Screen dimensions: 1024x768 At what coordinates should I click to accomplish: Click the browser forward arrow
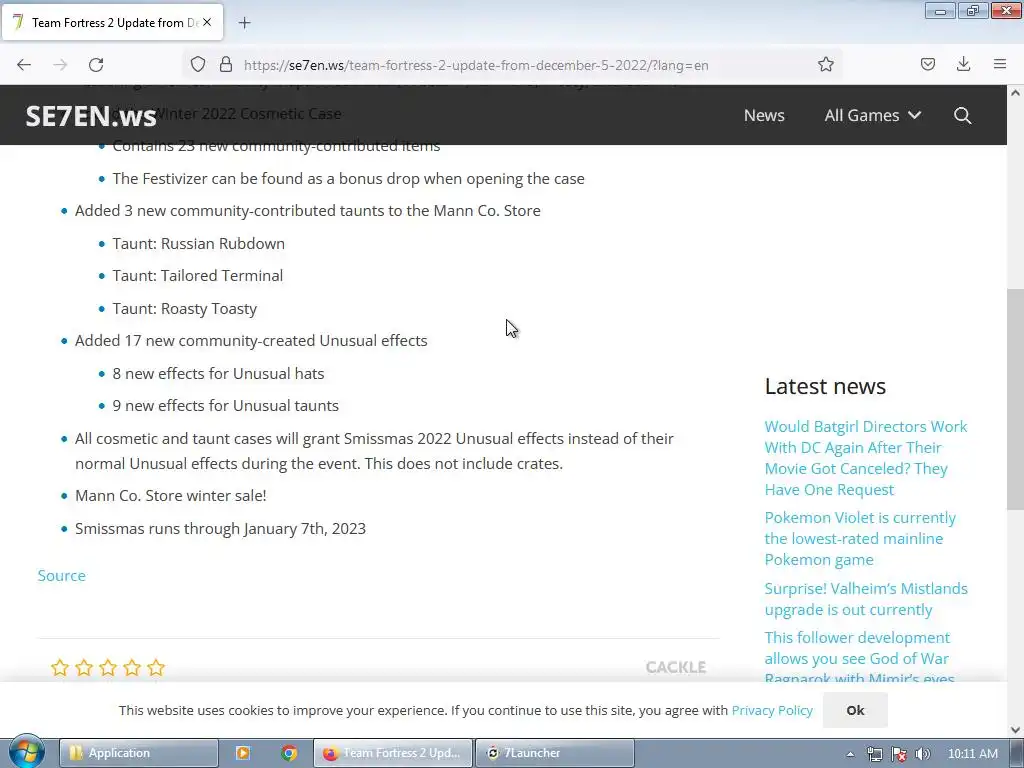pos(60,65)
